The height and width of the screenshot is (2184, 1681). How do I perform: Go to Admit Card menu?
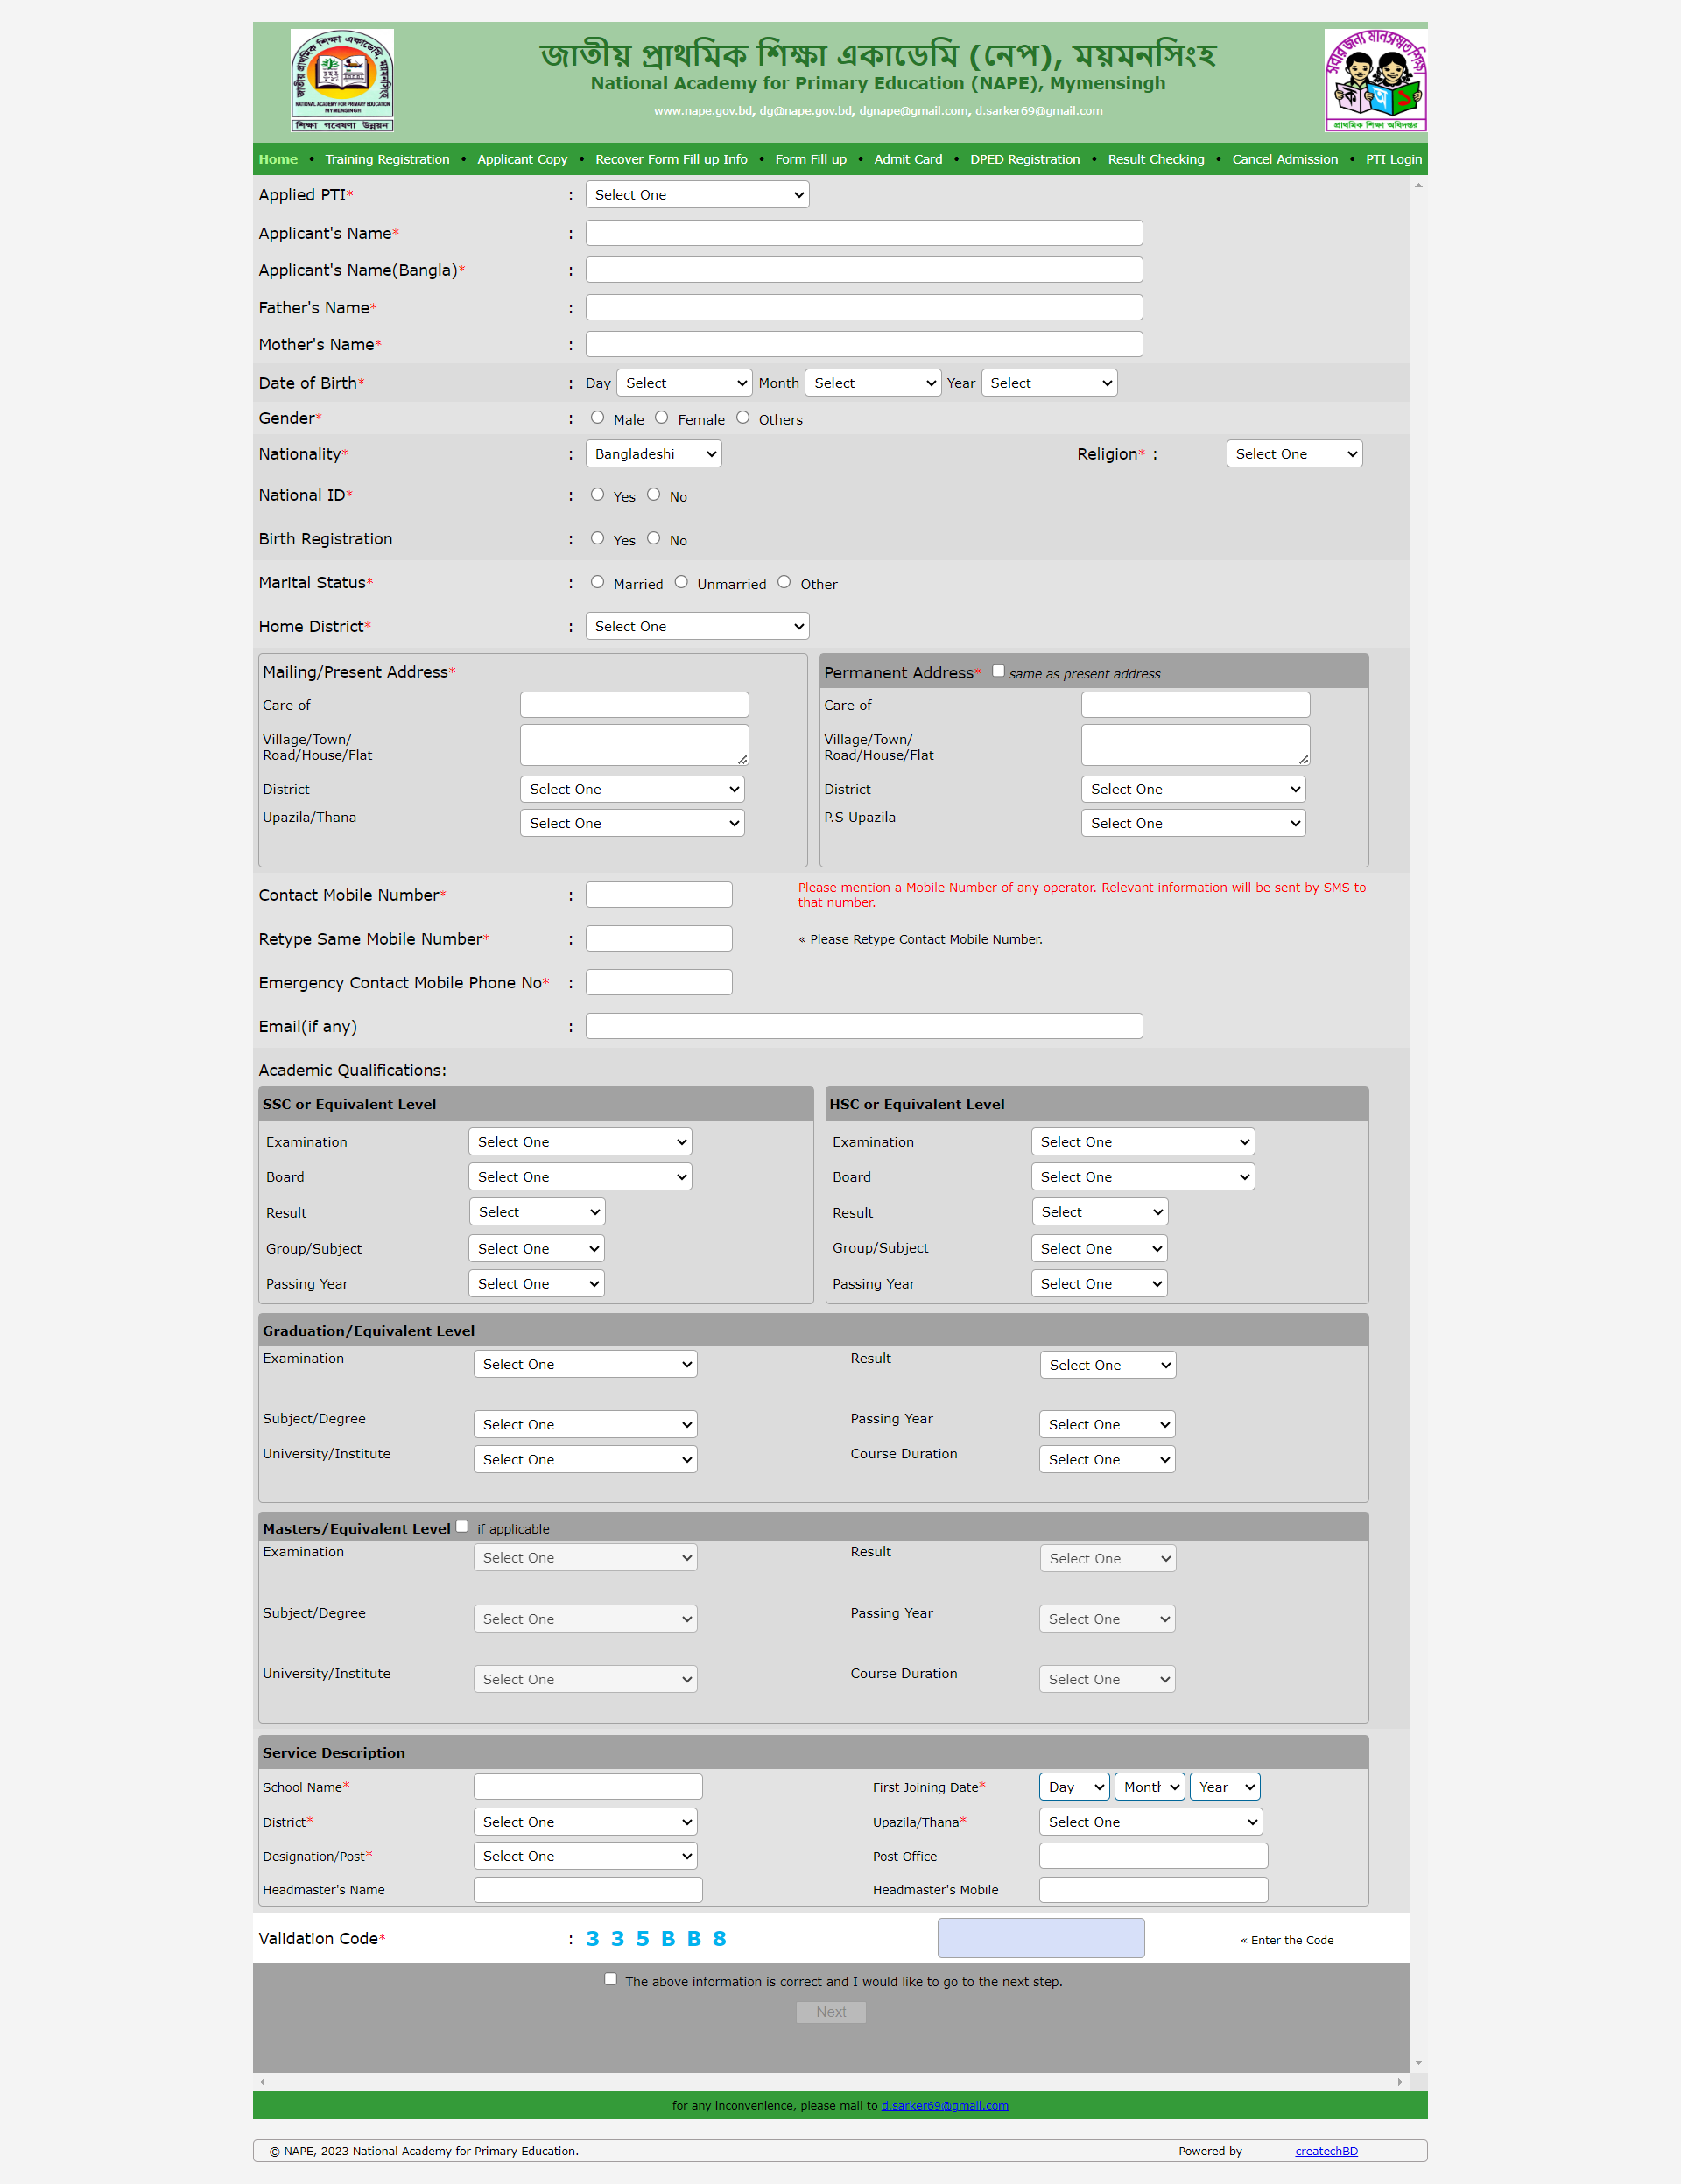coord(907,159)
